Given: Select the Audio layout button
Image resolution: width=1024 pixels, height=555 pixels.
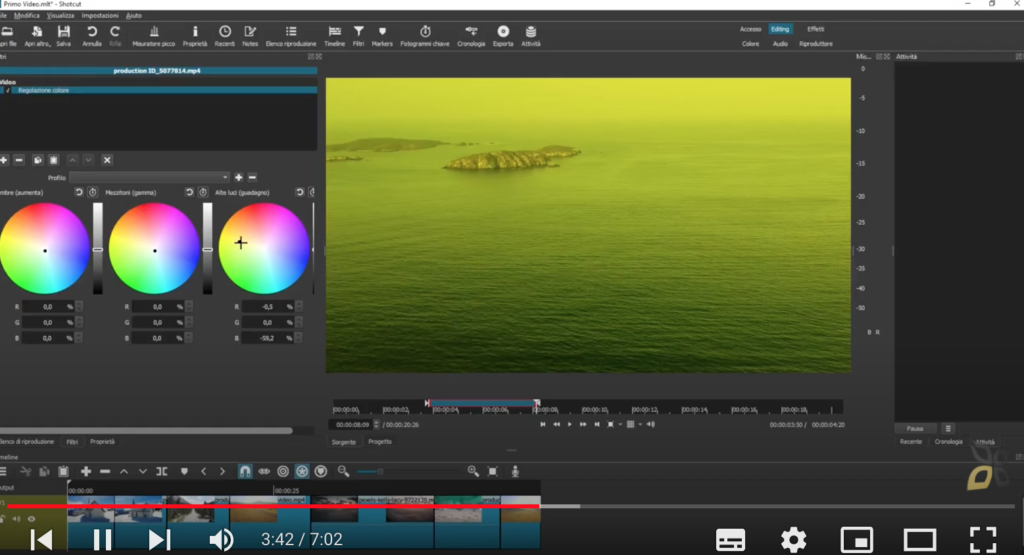Looking at the screenshot, I should 780,44.
